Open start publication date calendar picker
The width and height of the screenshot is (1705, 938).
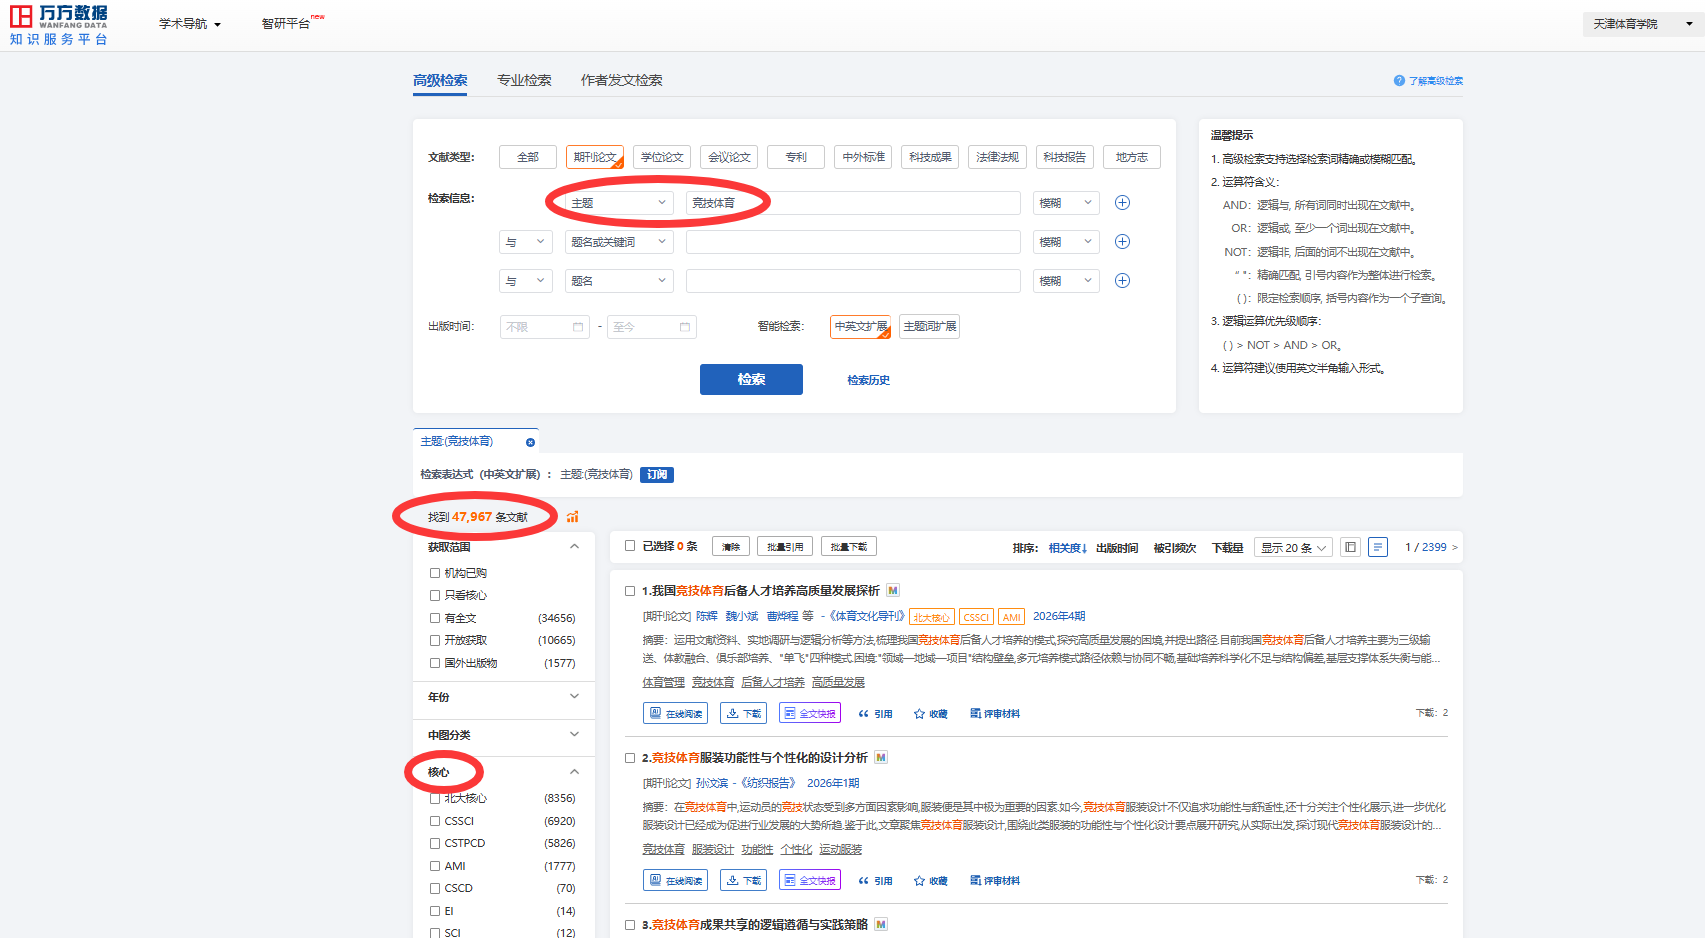point(578,327)
